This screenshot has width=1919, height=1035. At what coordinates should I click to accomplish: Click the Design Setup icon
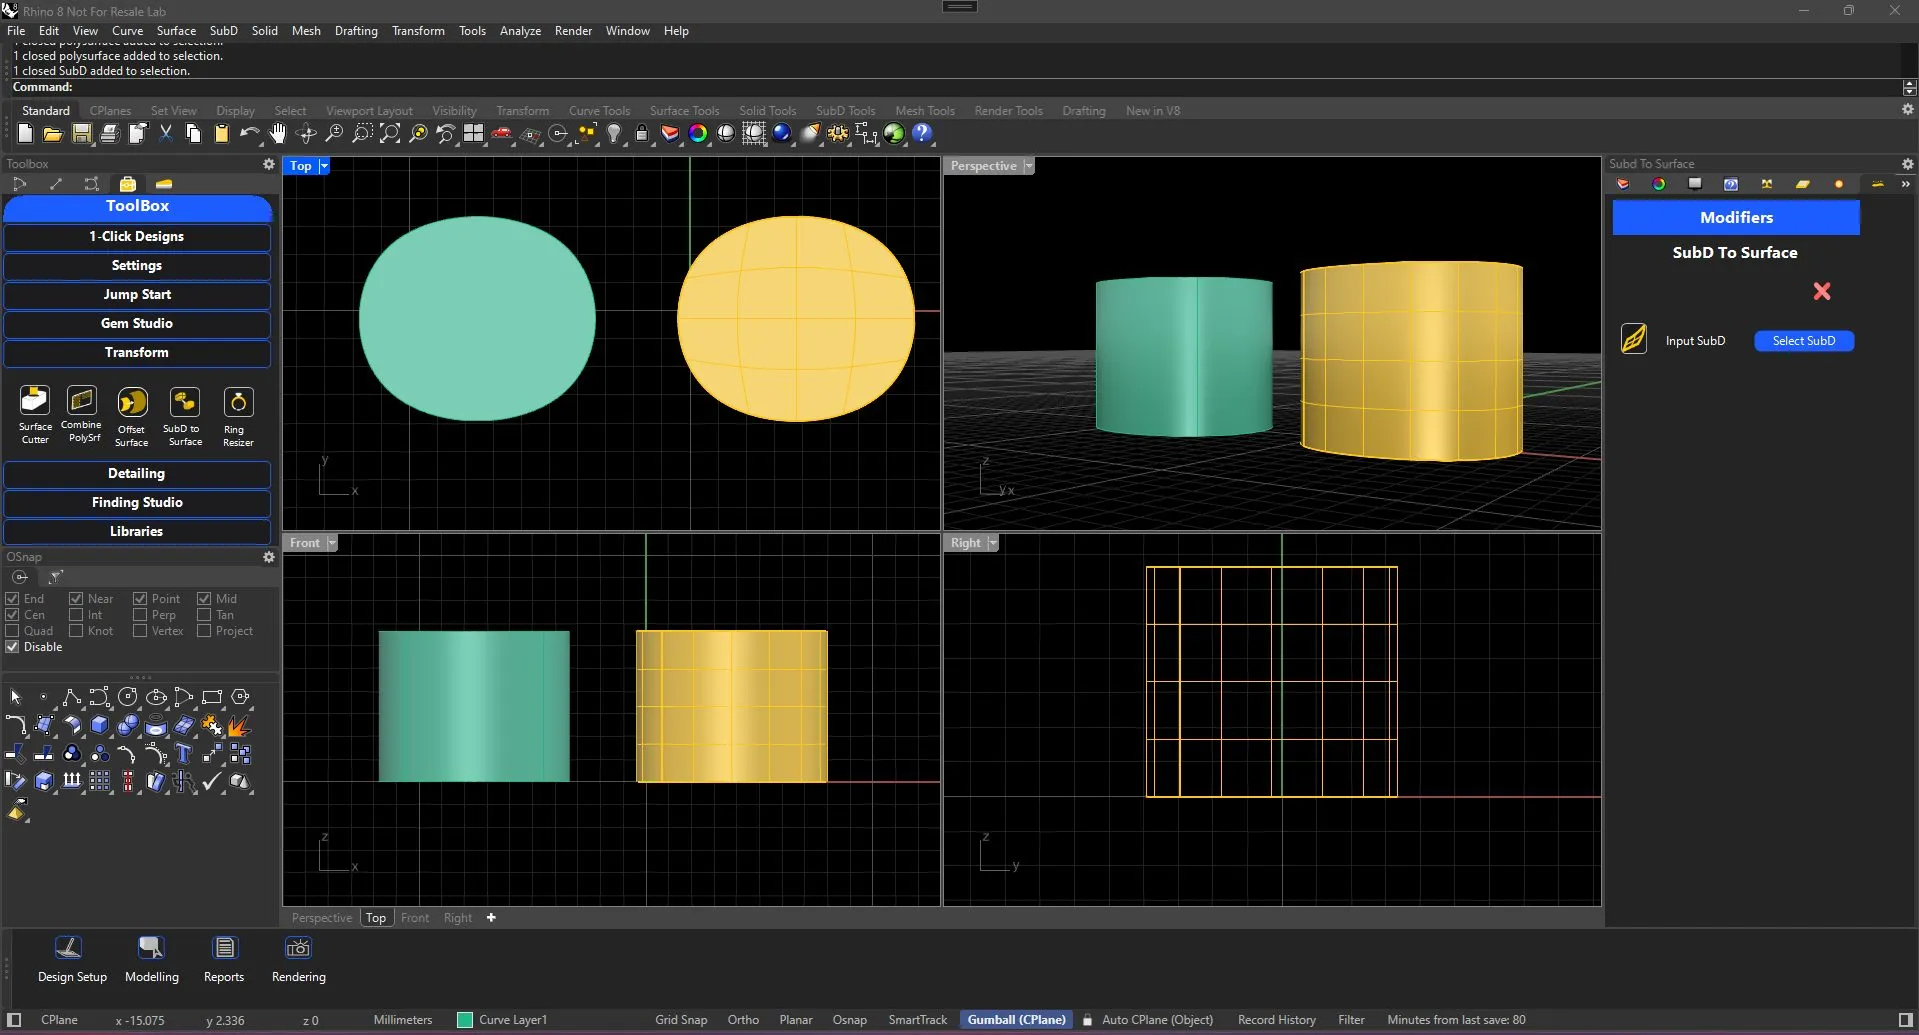[x=70, y=958]
